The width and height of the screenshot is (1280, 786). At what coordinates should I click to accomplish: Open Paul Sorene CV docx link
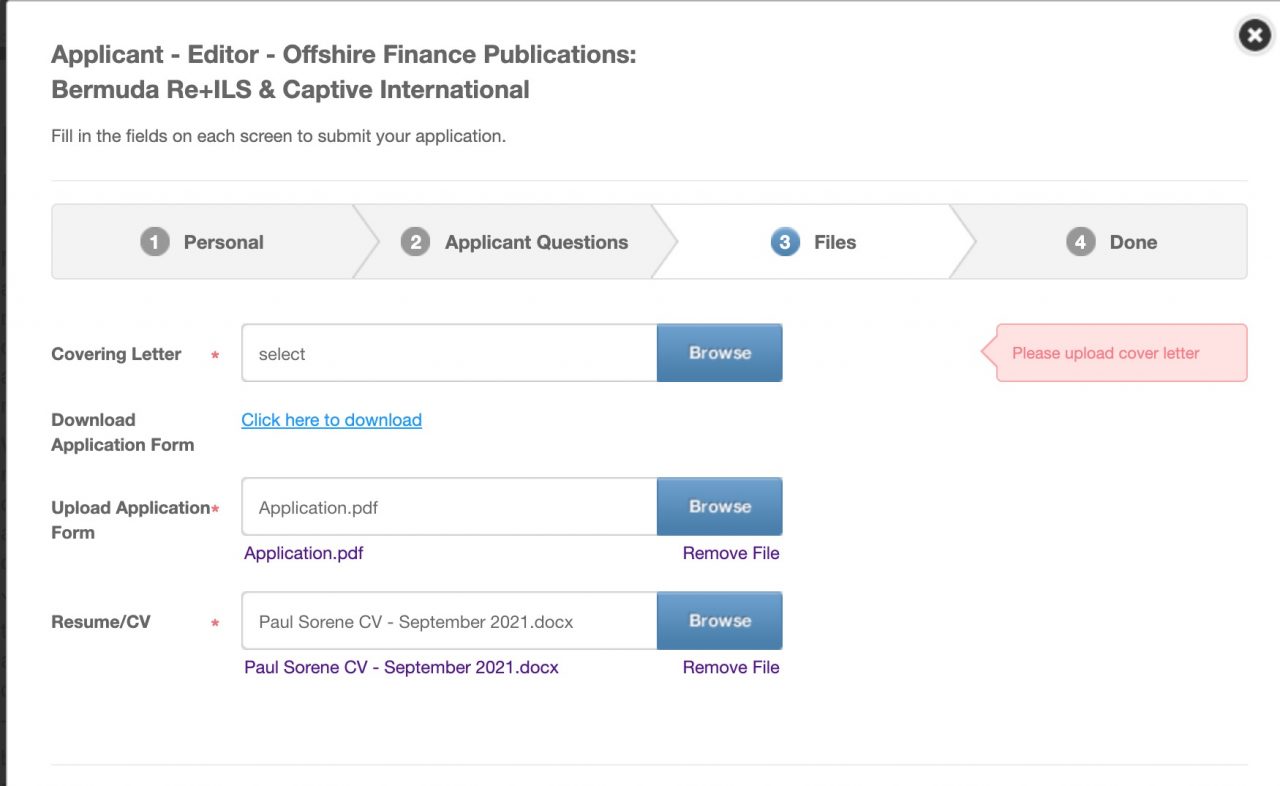401,667
